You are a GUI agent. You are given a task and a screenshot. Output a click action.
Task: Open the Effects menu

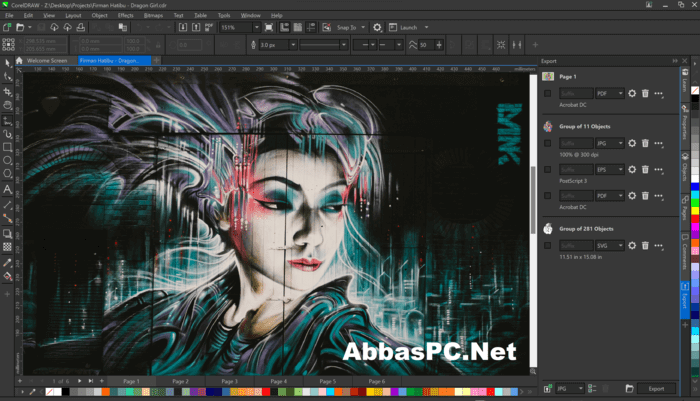[125, 15]
